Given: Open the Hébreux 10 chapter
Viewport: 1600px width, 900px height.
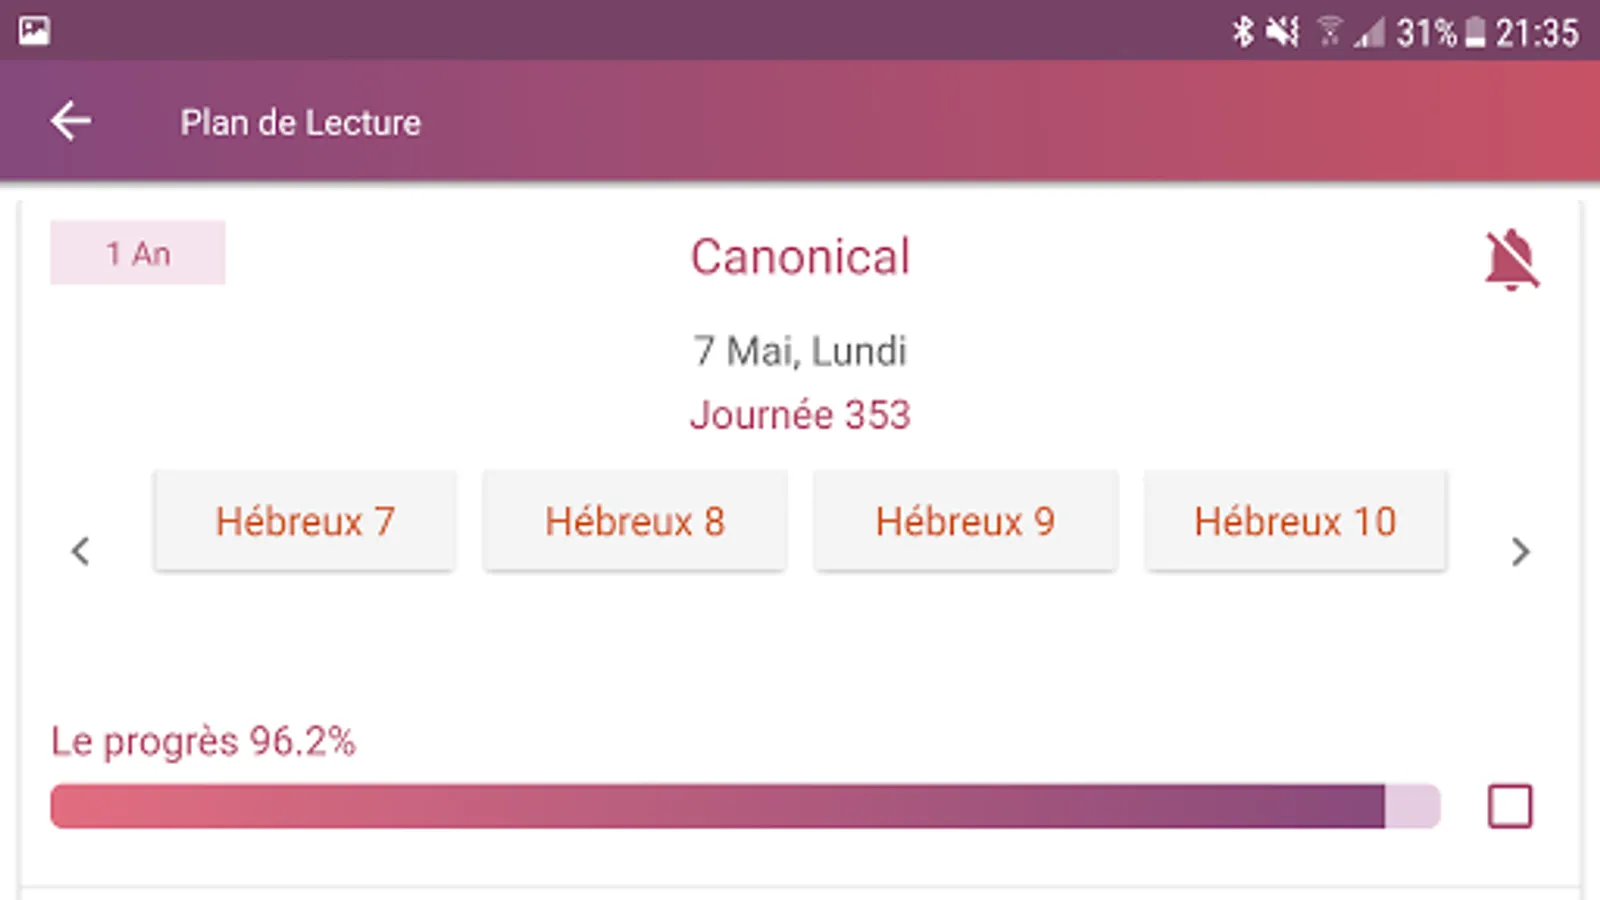Looking at the screenshot, I should click(x=1295, y=521).
